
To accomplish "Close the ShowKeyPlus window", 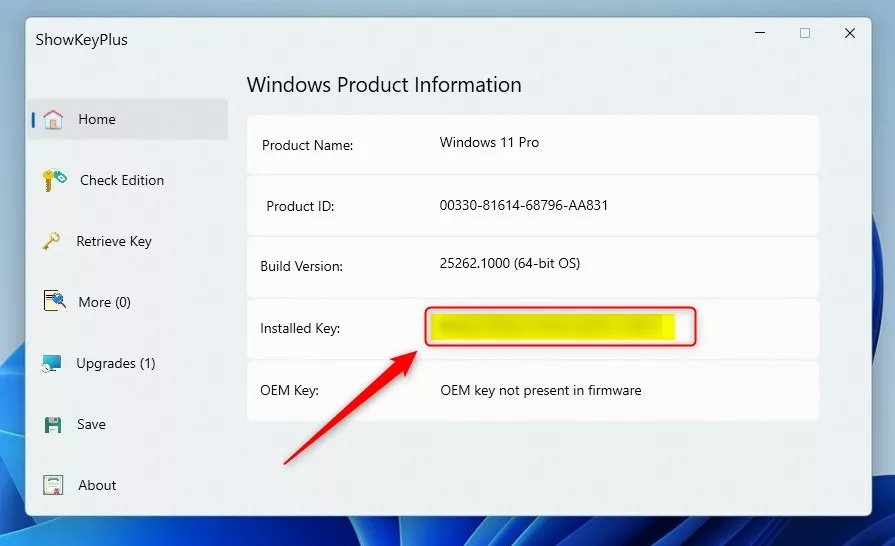I will tap(850, 33).
